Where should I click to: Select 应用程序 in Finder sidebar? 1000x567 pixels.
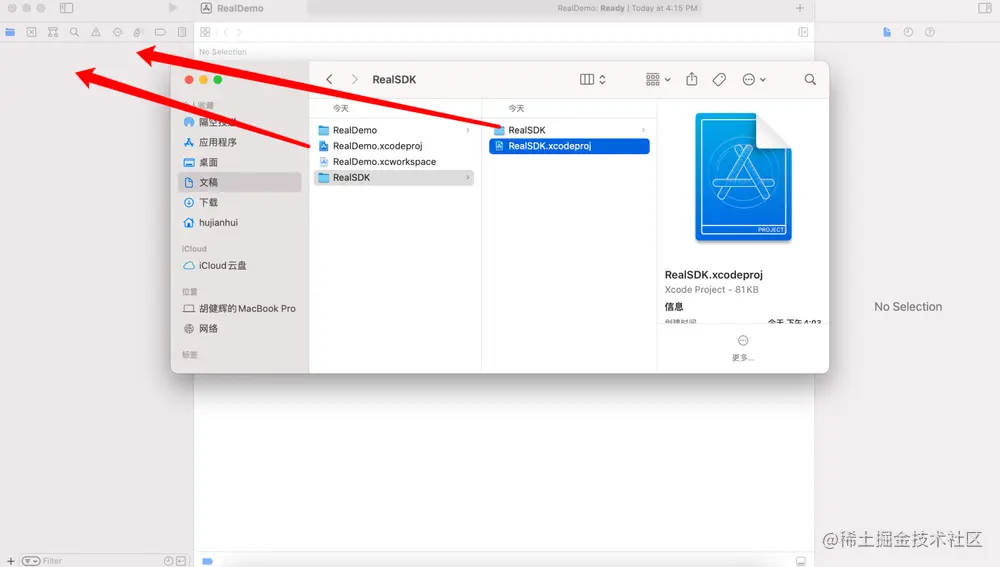click(x=241, y=142)
